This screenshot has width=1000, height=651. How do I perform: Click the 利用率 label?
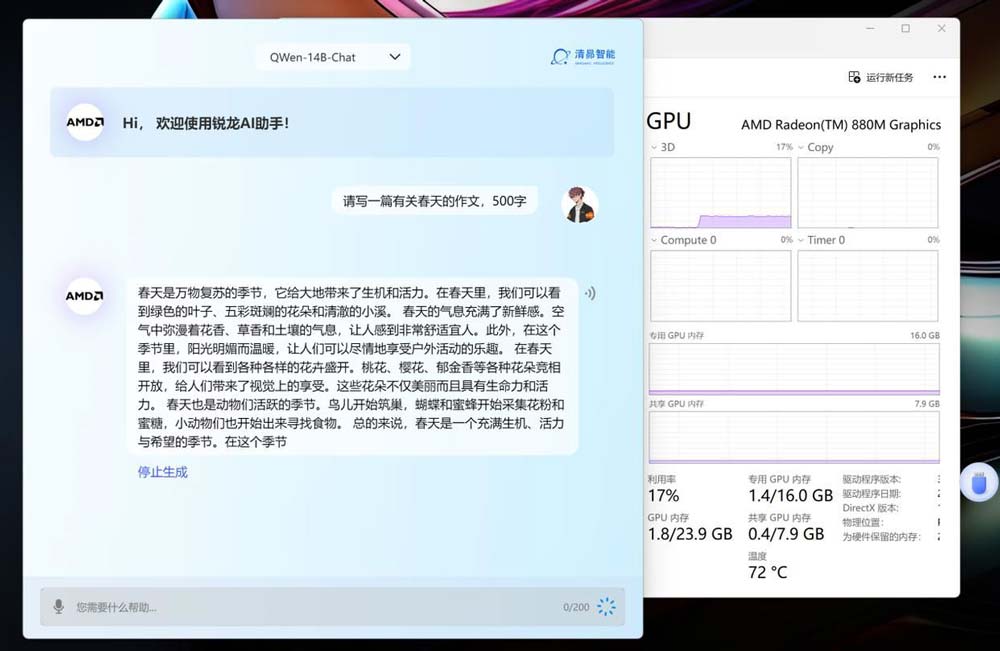click(662, 479)
